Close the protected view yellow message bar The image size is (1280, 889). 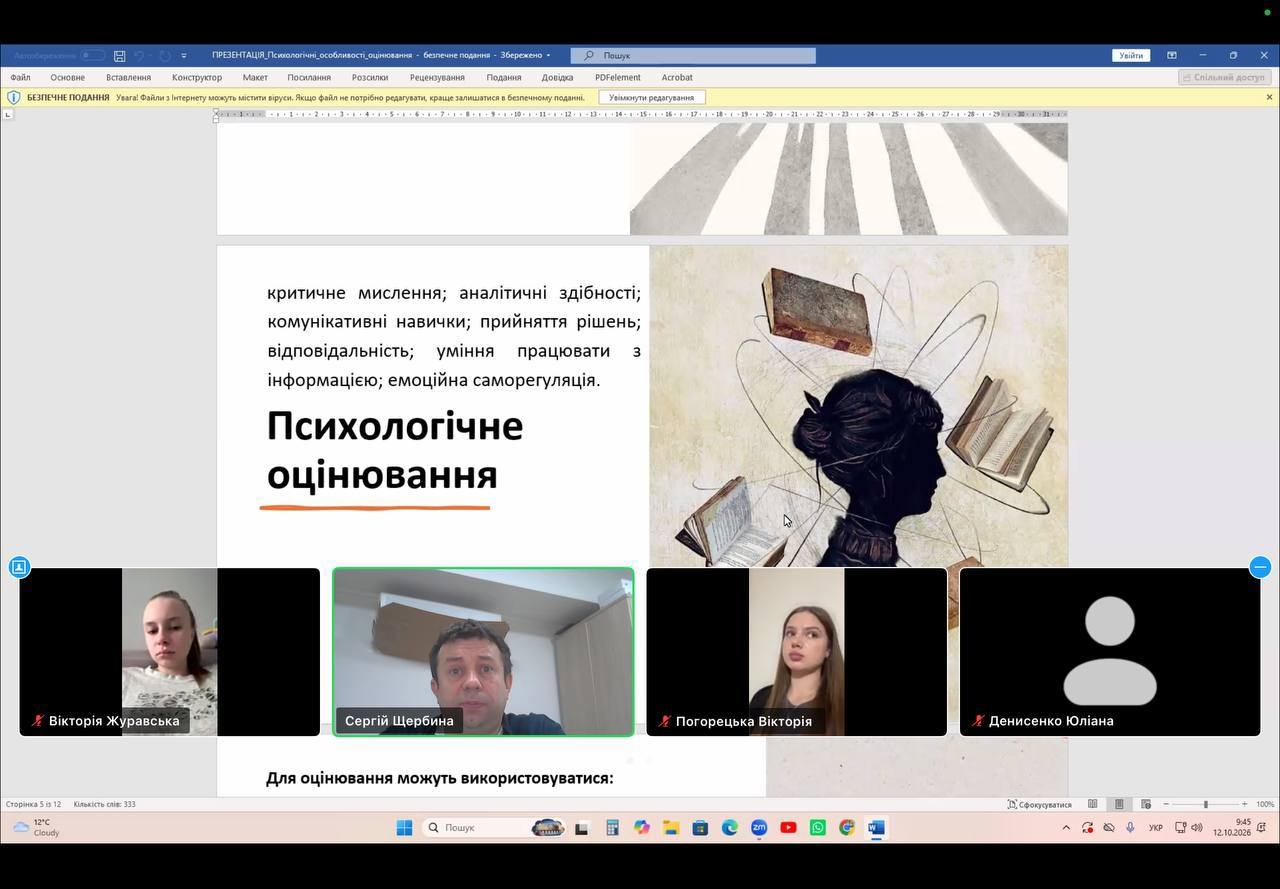[1269, 97]
